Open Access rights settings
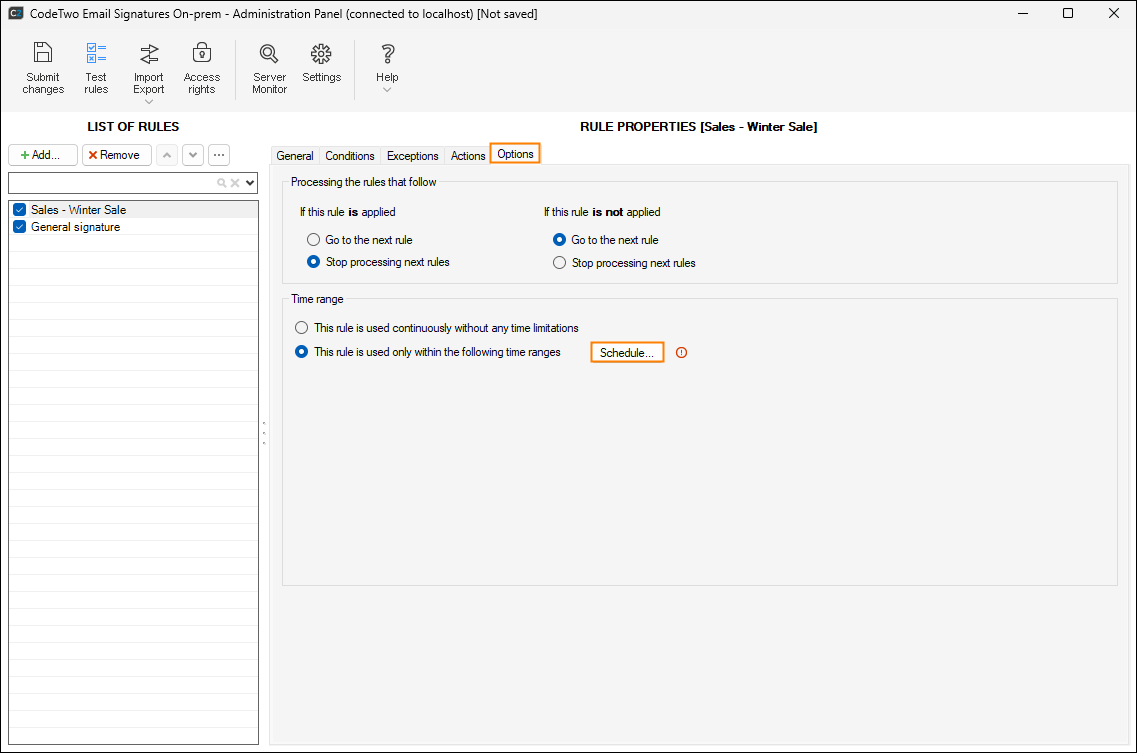This screenshot has width=1137, height=753. point(202,67)
